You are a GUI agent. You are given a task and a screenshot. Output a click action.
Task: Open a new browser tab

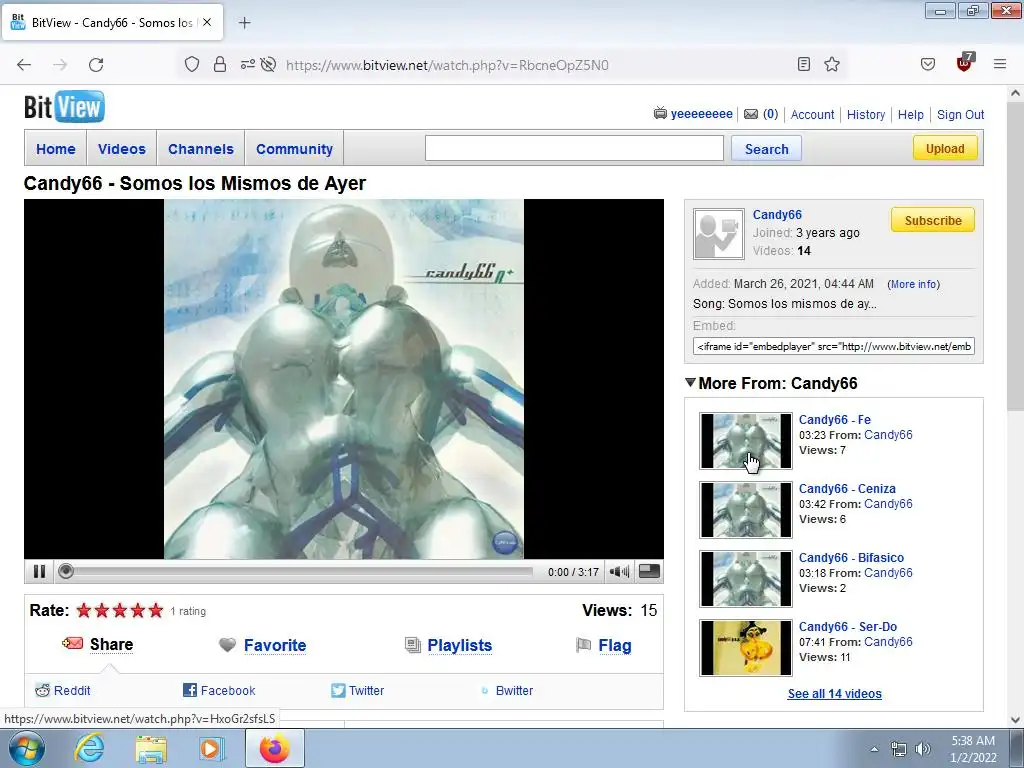(x=244, y=23)
